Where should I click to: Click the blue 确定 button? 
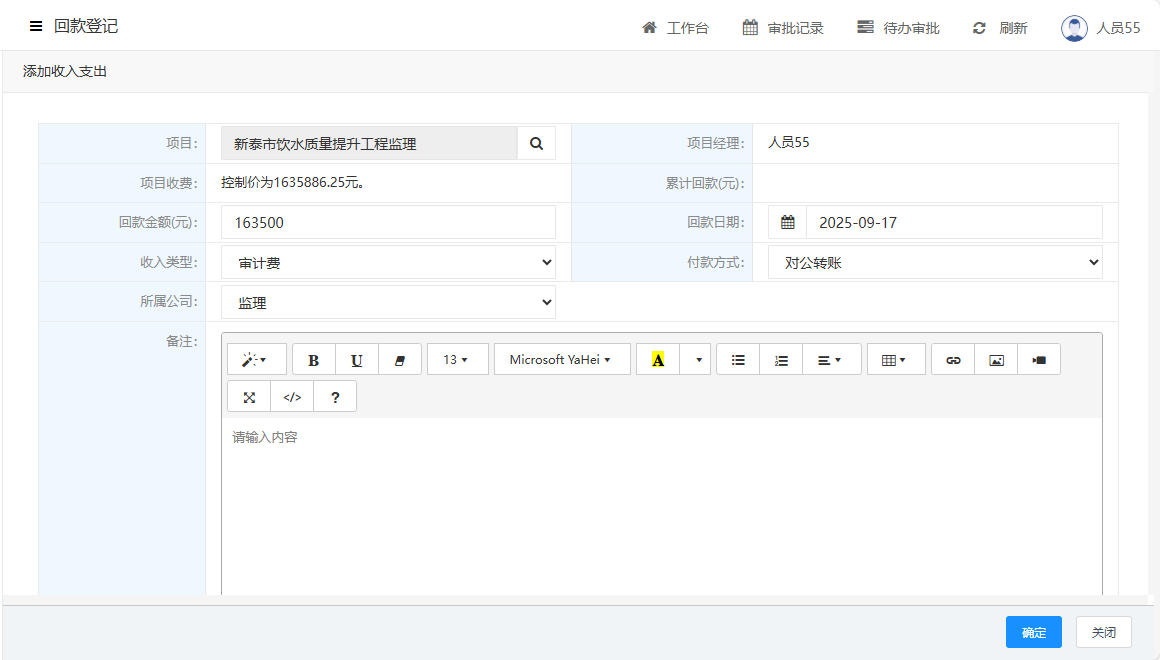[x=1033, y=632]
